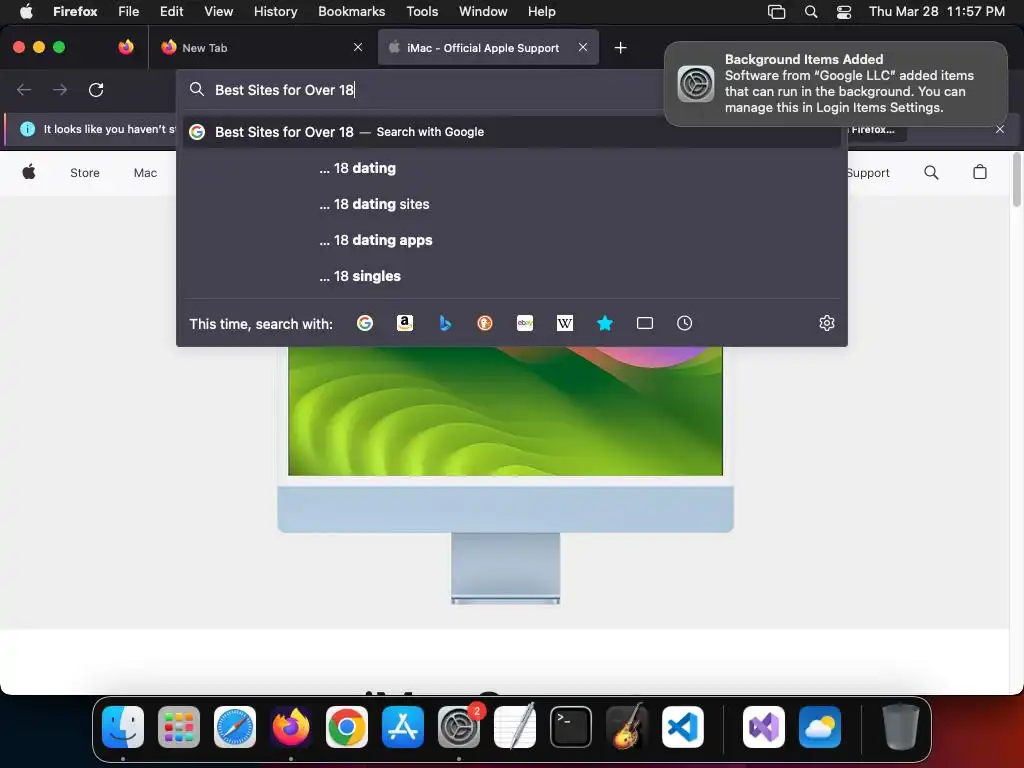Viewport: 1024px width, 768px height.
Task: Open Safari from the Dock
Action: (235, 727)
